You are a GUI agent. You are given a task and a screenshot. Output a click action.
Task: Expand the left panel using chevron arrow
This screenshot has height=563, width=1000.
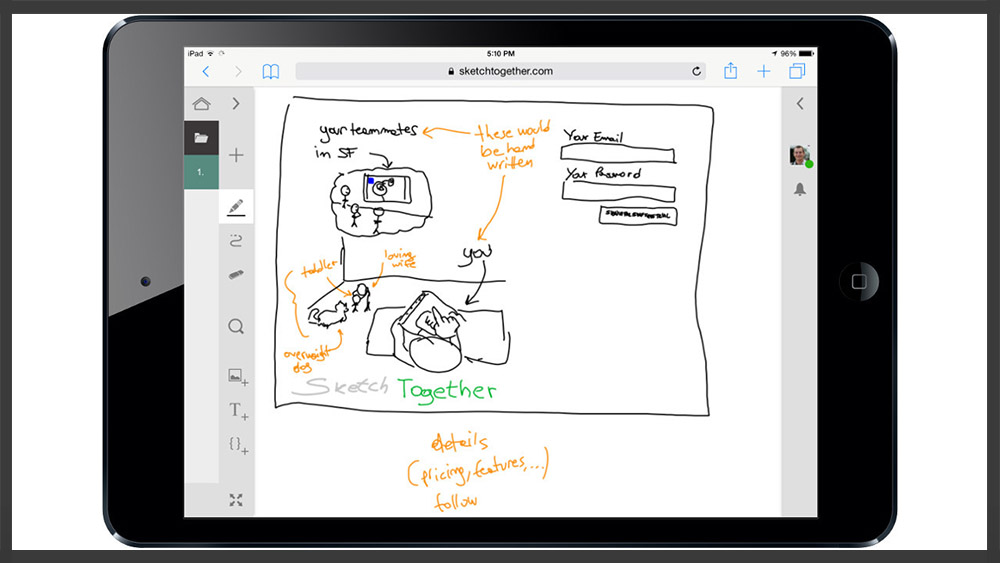click(236, 103)
